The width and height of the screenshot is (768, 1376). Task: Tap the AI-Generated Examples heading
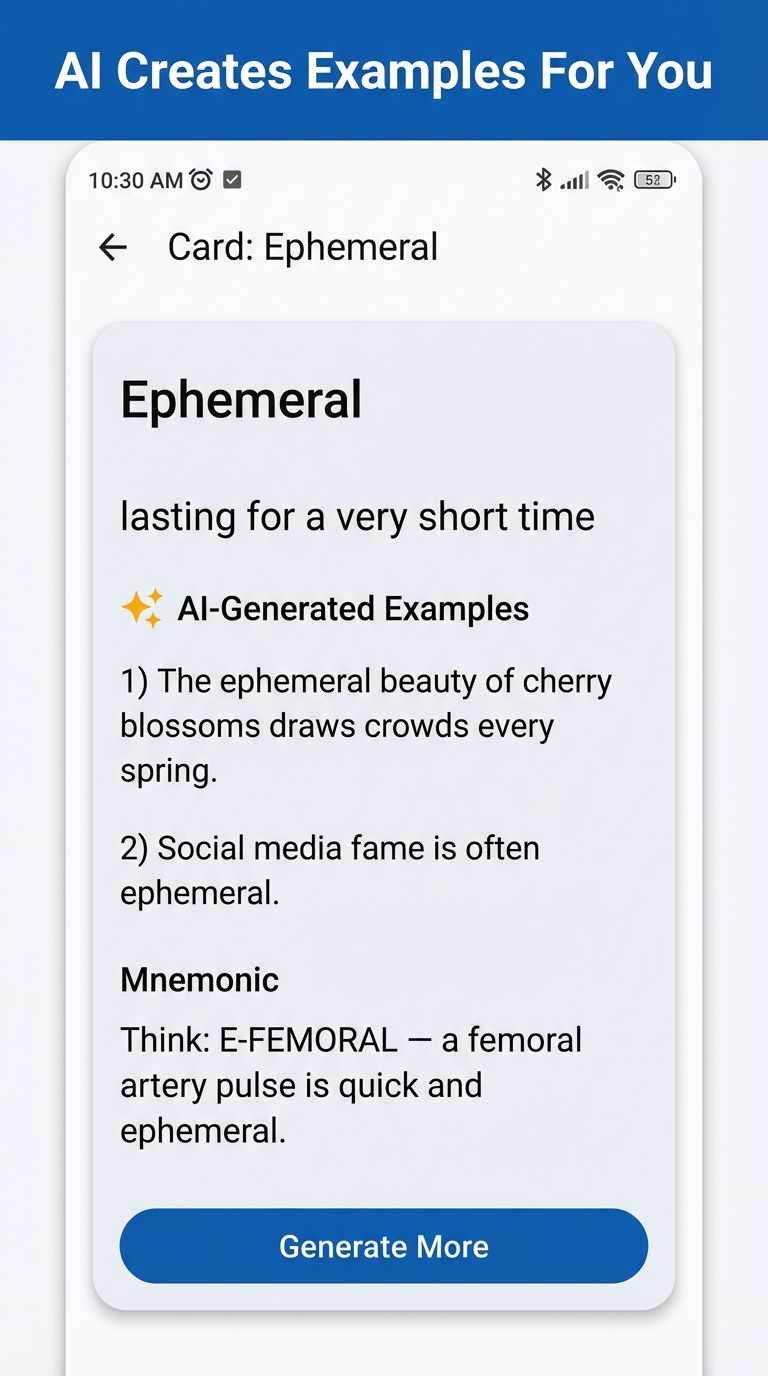click(x=353, y=608)
